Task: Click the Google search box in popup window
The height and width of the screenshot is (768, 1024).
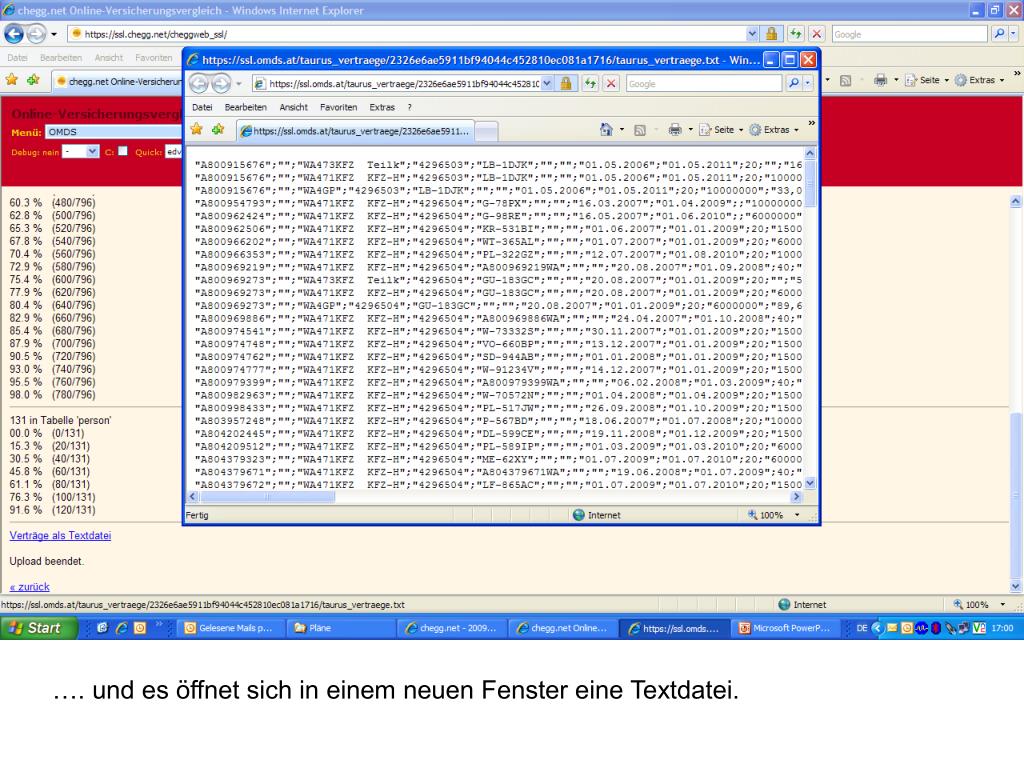Action: (703, 84)
